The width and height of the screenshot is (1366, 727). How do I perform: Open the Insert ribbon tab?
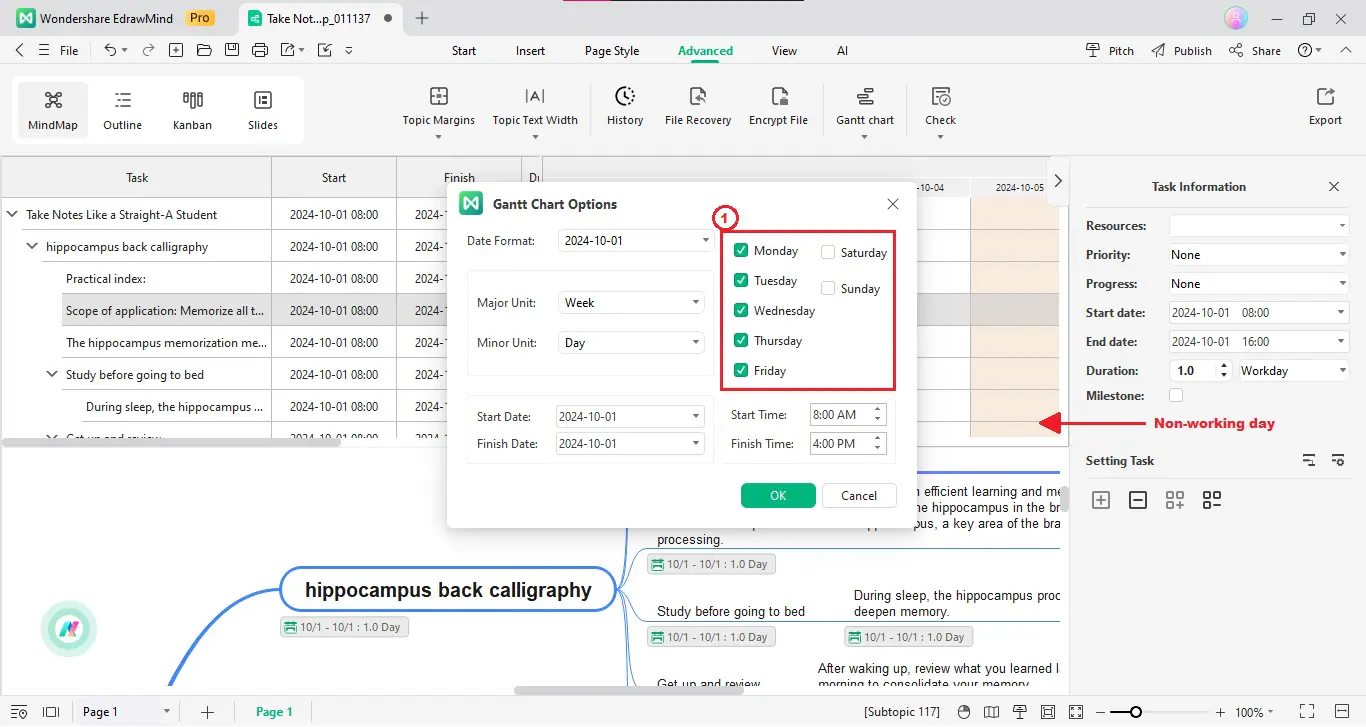530,51
